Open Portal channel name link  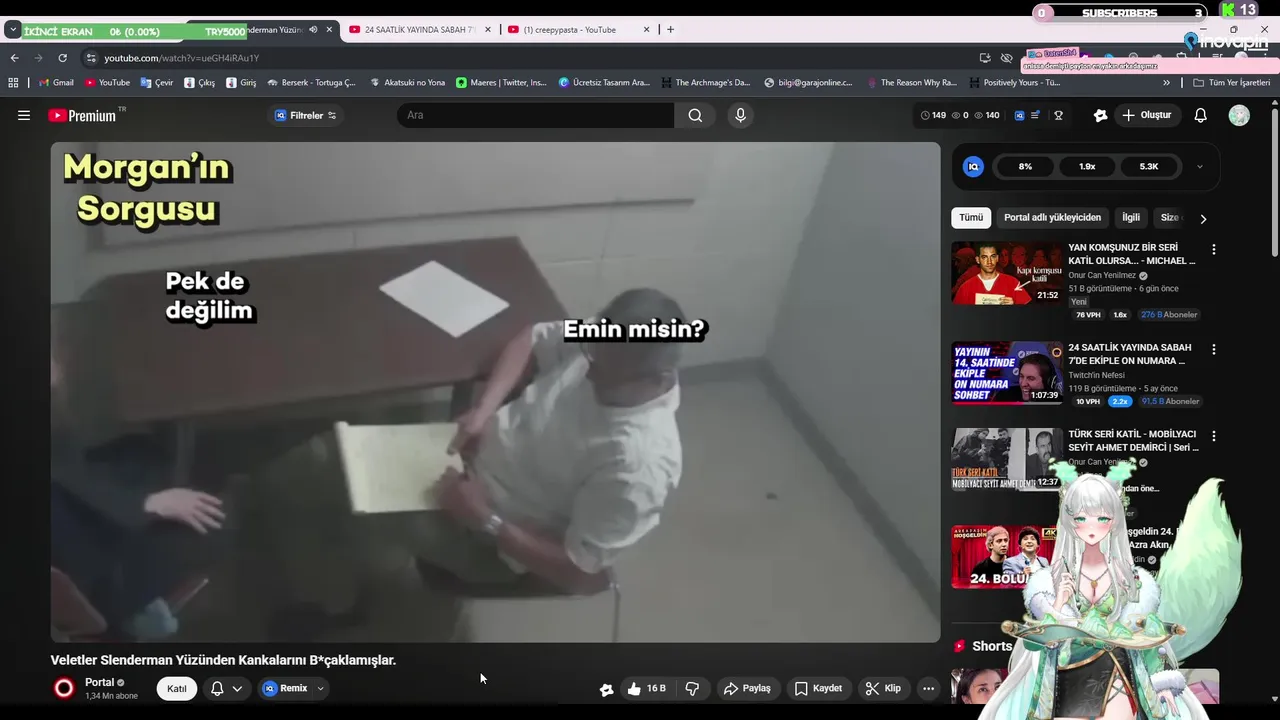99,682
